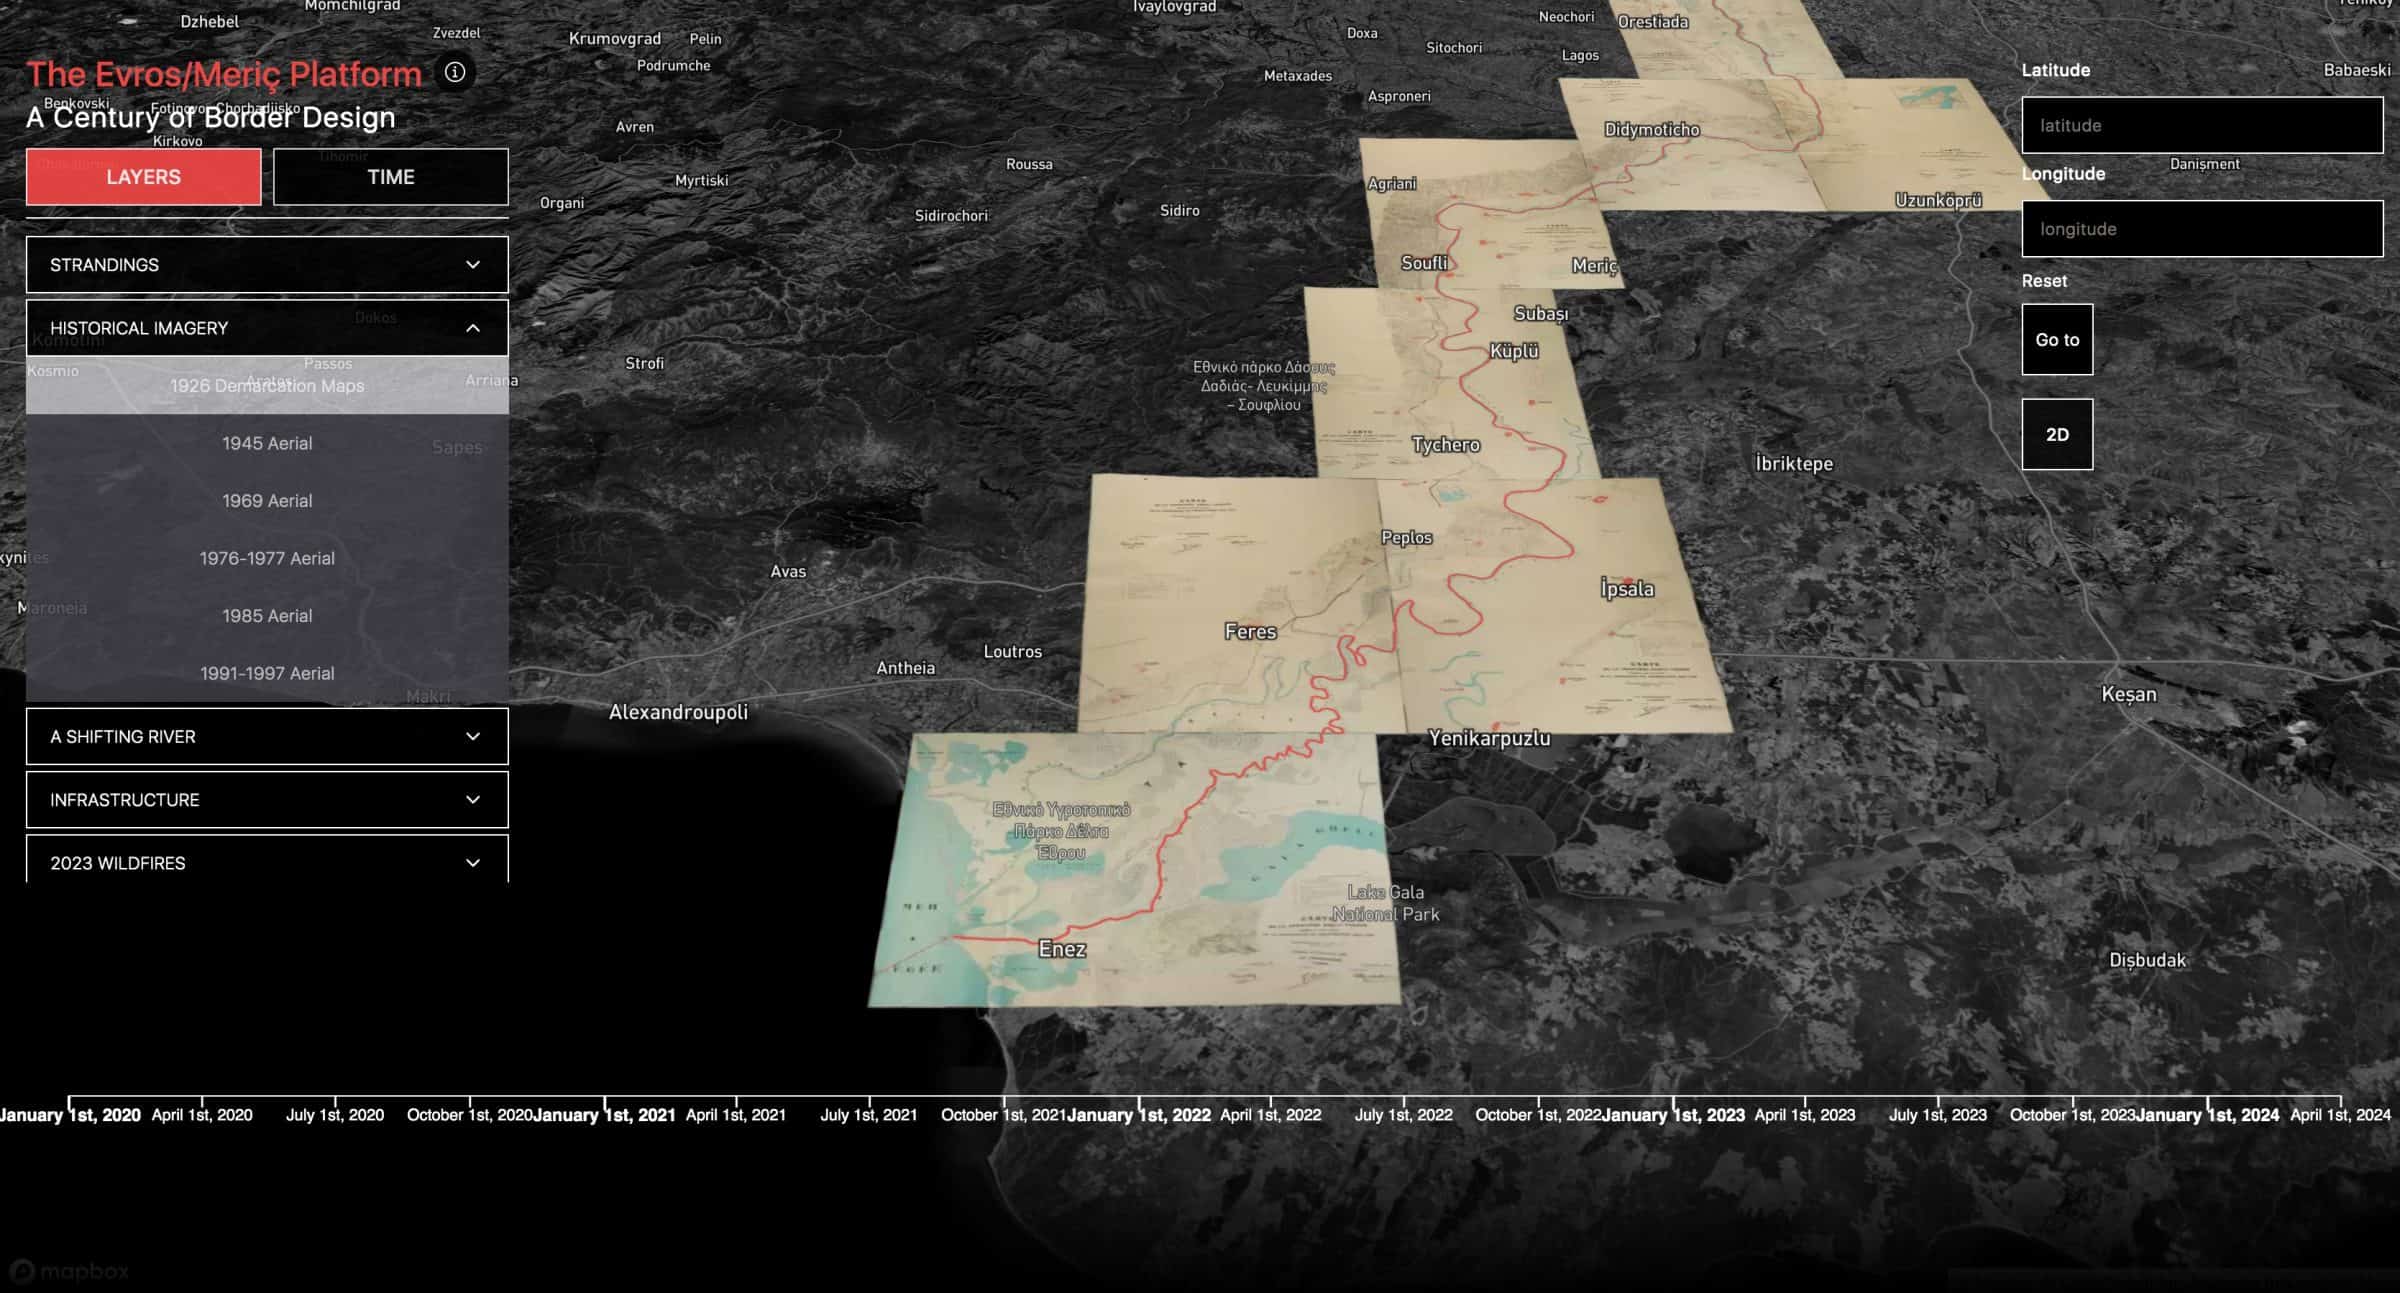The height and width of the screenshot is (1293, 2400).
Task: Expand the A SHIFTING RIVER section
Action: point(266,736)
